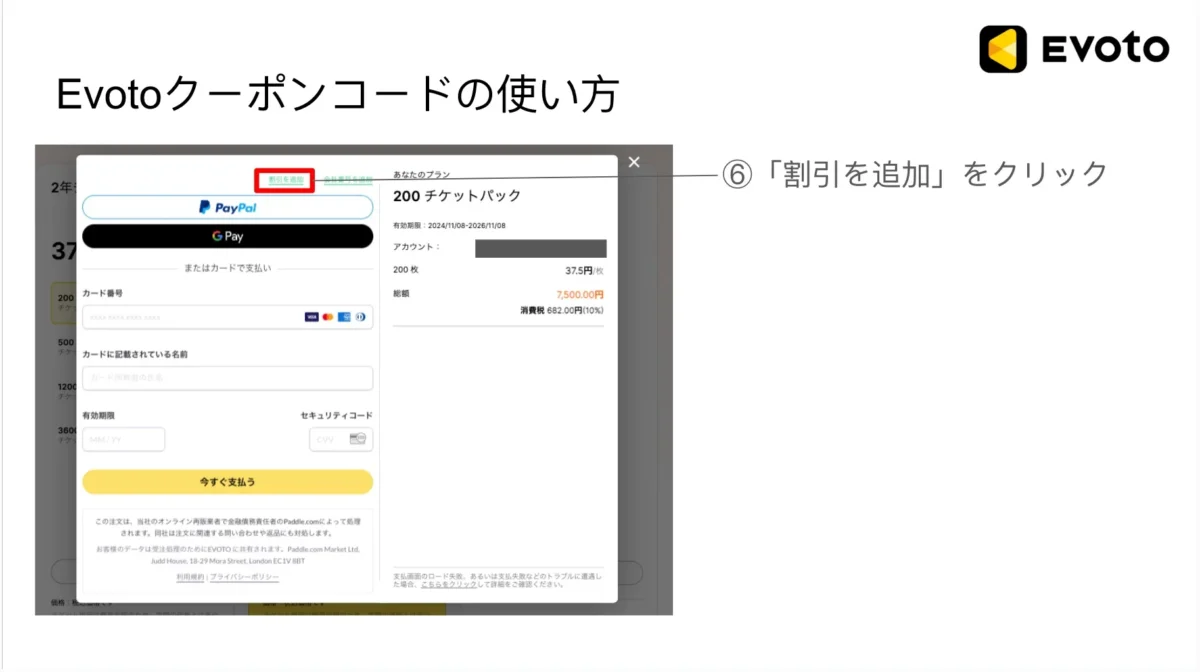Click the 割引を追加 discount link
Image resolution: width=1200 pixels, height=672 pixels.
pos(286,180)
